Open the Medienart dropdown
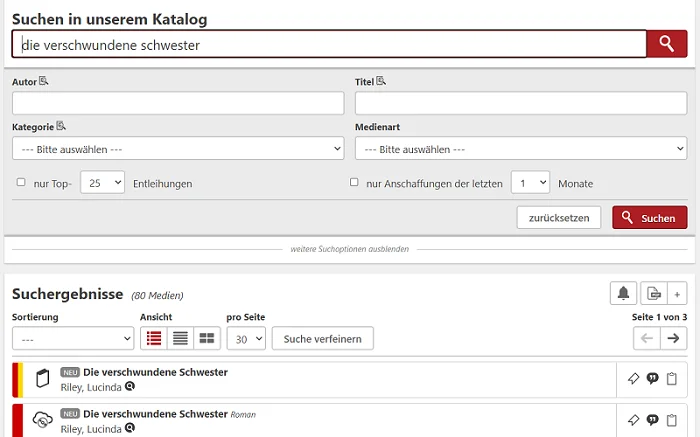This screenshot has height=437, width=700. (x=521, y=148)
